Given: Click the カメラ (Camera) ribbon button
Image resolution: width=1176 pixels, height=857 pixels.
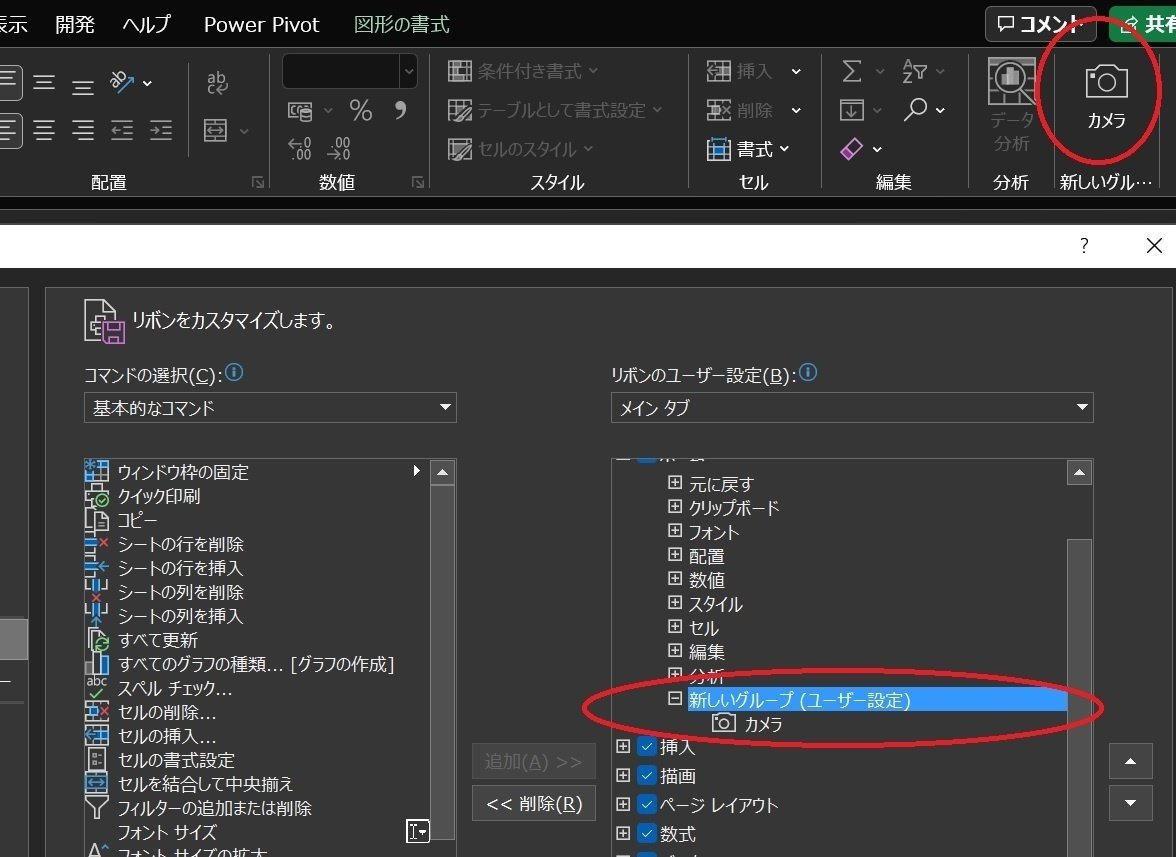Looking at the screenshot, I should [1106, 97].
